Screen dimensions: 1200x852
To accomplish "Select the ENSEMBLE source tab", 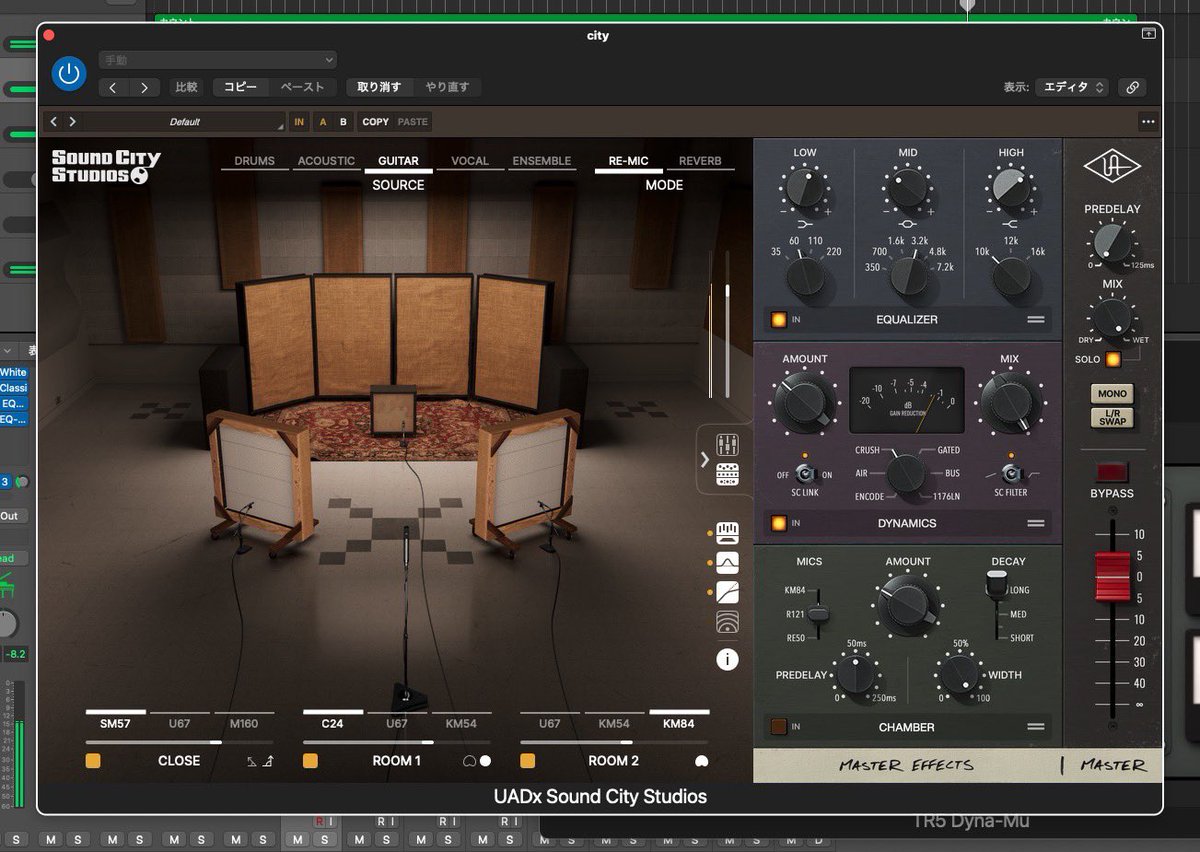I will tap(542, 161).
